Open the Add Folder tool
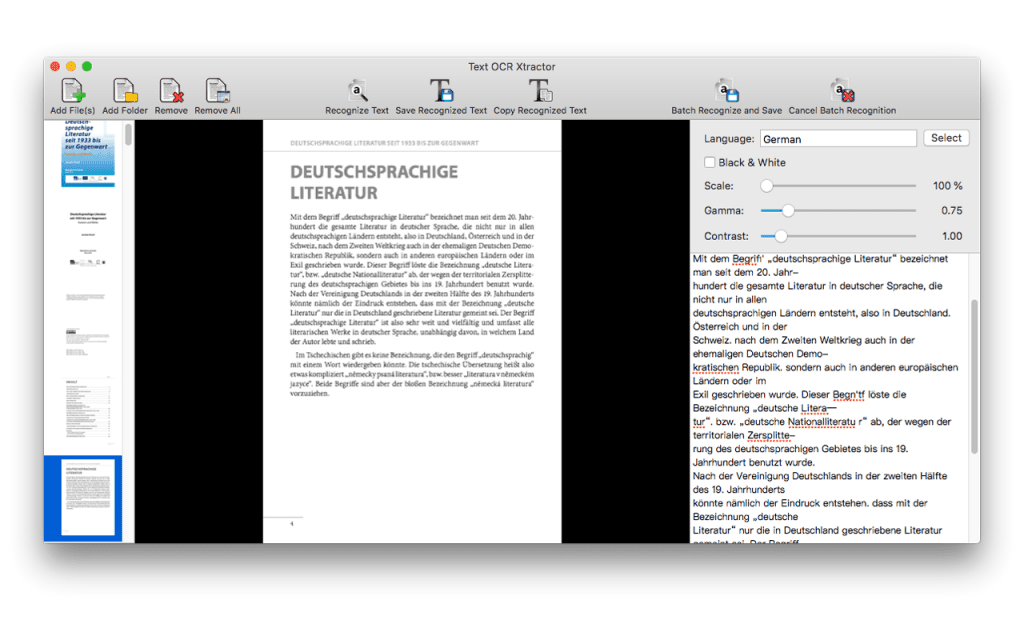The image size is (1024, 640). click(124, 92)
